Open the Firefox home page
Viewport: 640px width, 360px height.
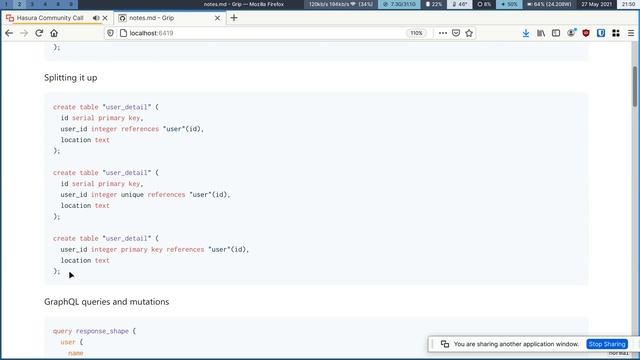point(54,33)
